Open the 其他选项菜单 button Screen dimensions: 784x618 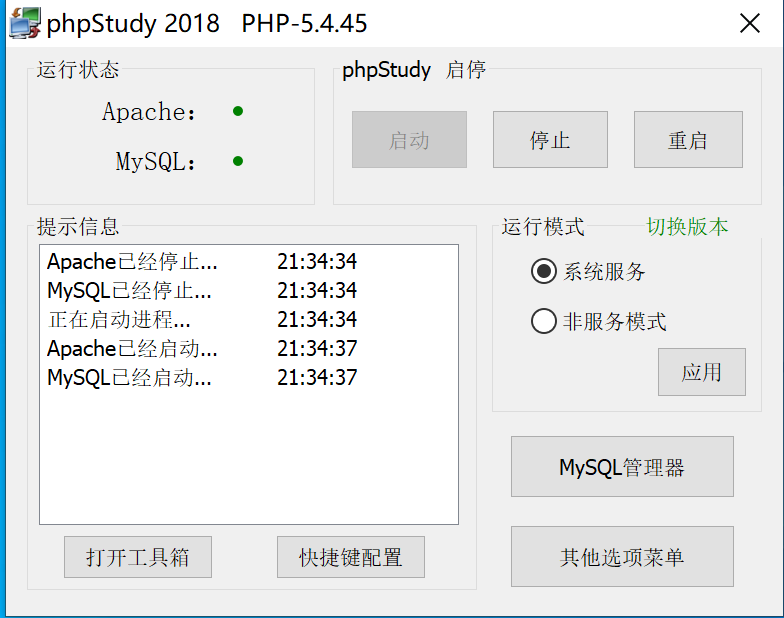tap(622, 556)
